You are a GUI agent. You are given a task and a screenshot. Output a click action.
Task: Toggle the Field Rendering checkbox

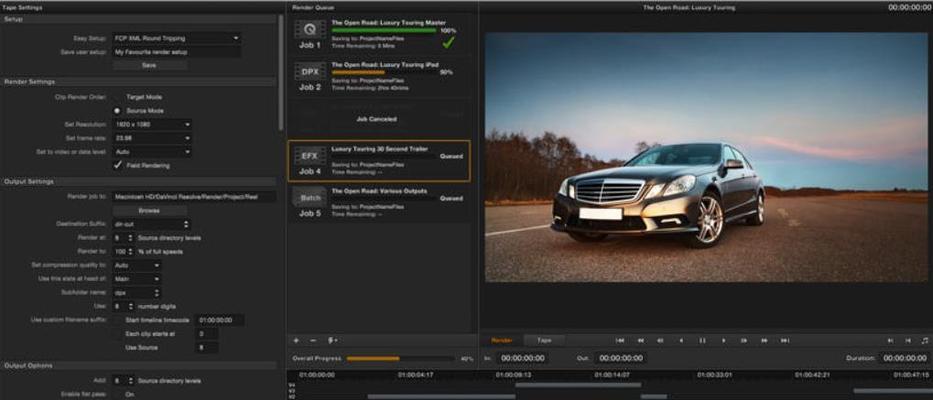(117, 165)
